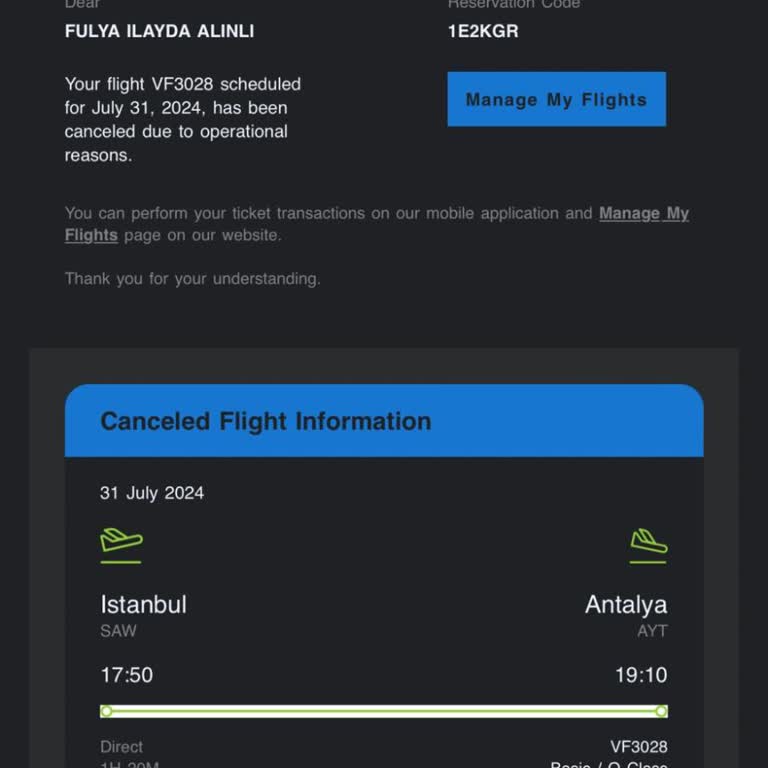Screen dimensions: 768x768
Task: Click the 17:50 departure time
Action: pyautogui.click(x=127, y=675)
